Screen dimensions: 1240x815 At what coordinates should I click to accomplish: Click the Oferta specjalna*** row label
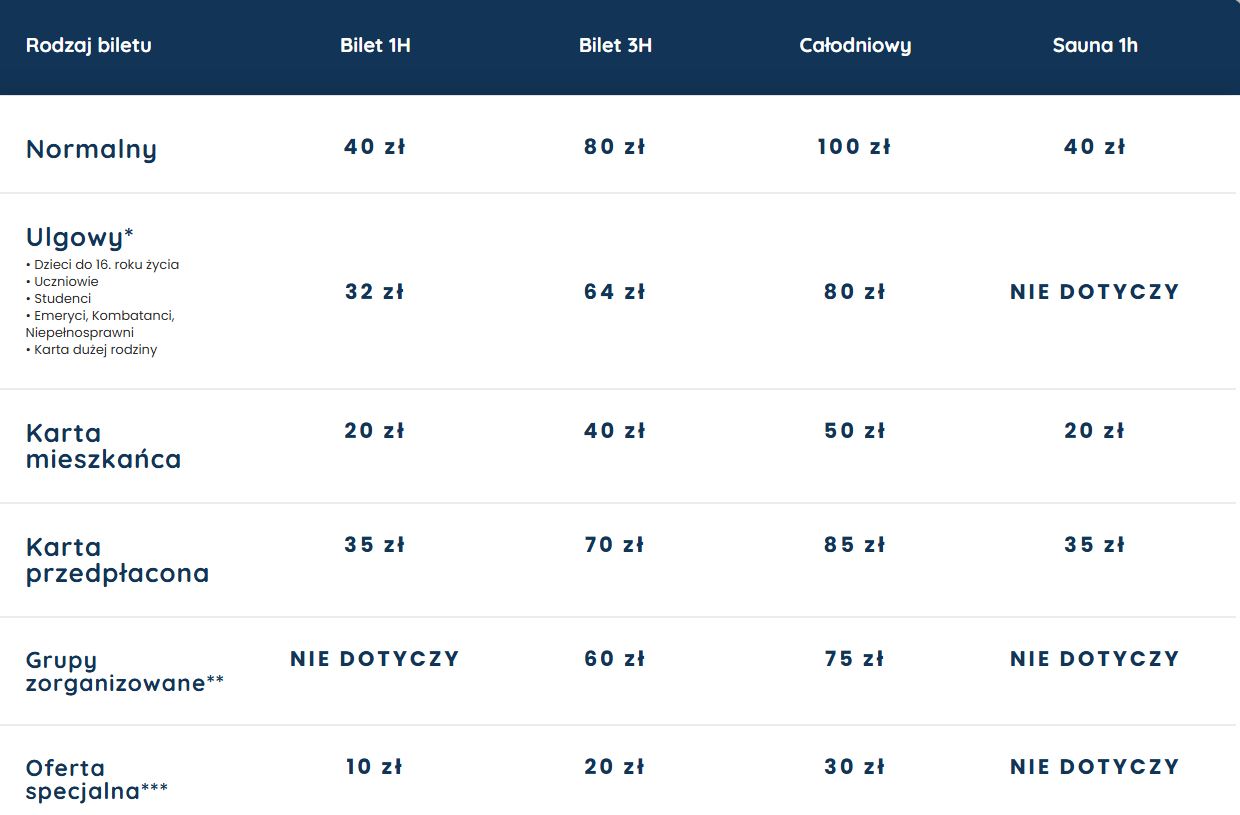coord(96,779)
